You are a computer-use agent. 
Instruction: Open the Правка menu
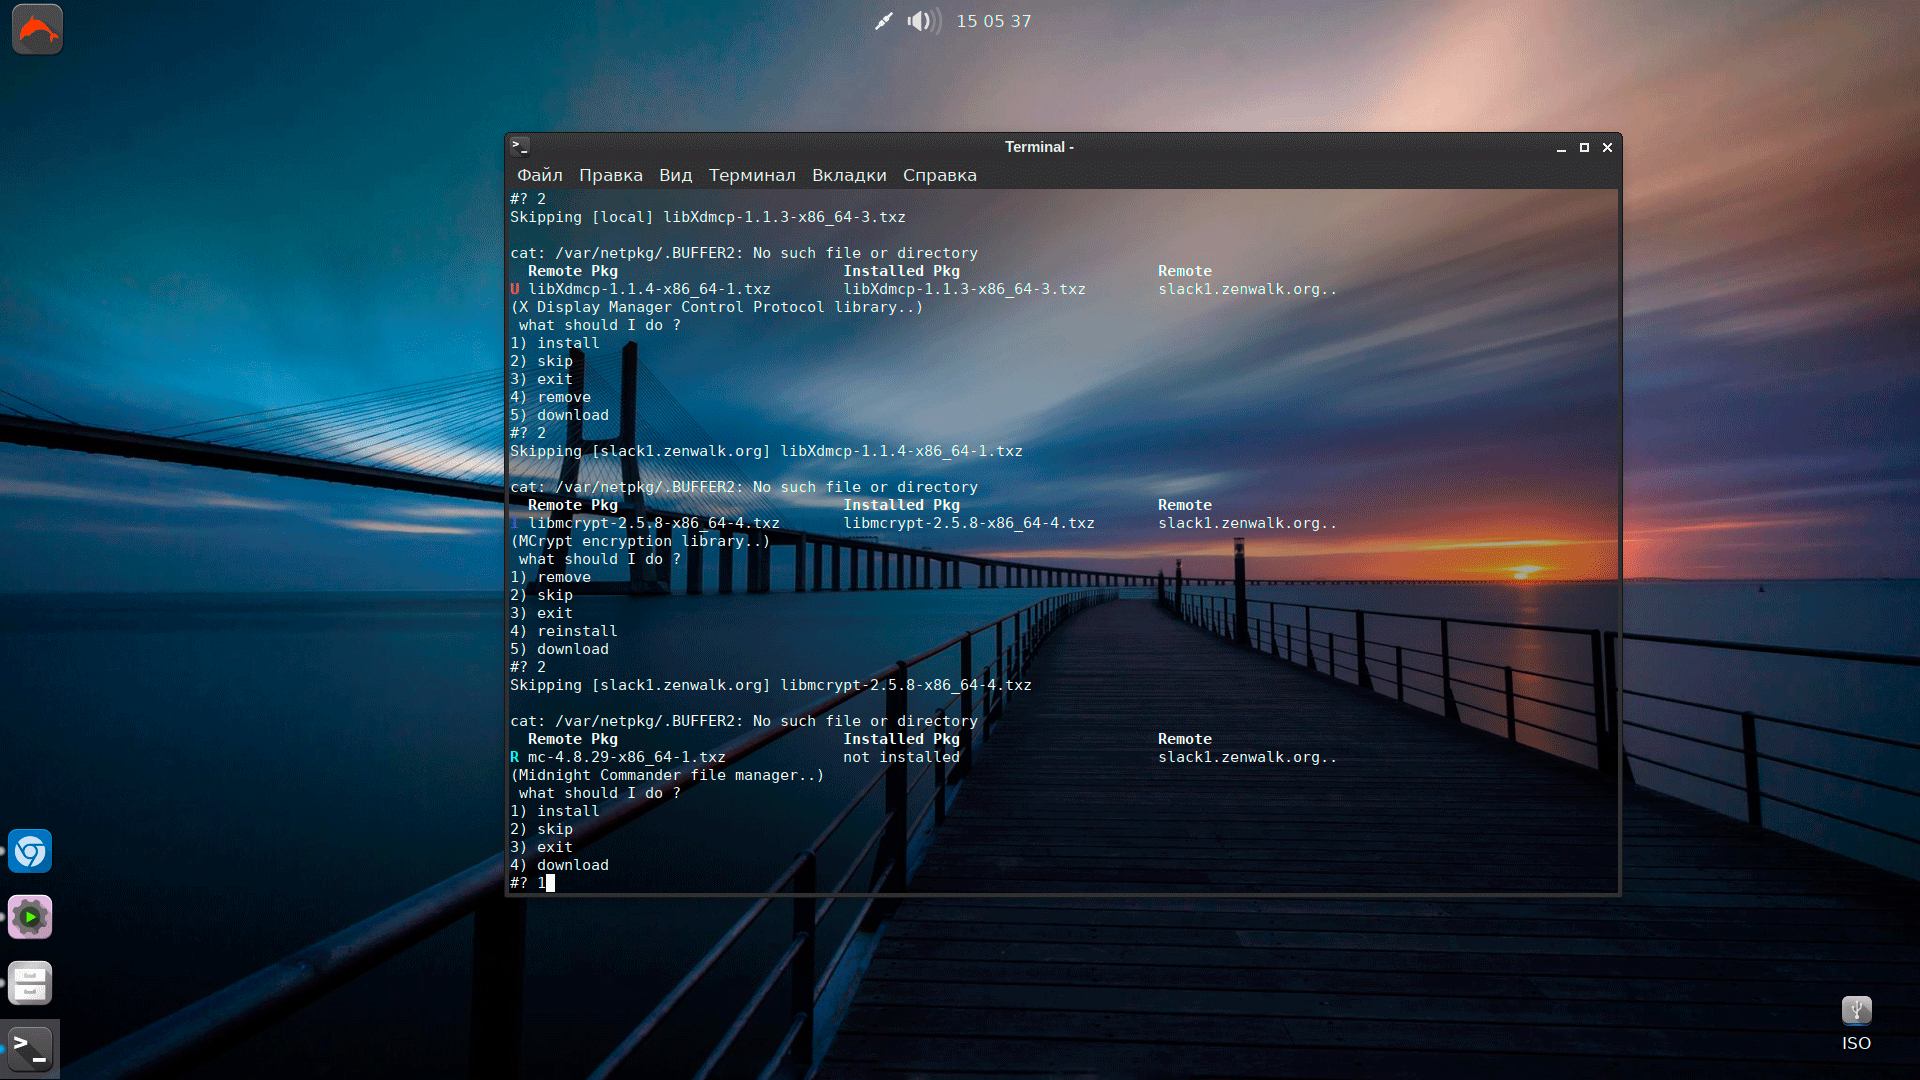[610, 175]
